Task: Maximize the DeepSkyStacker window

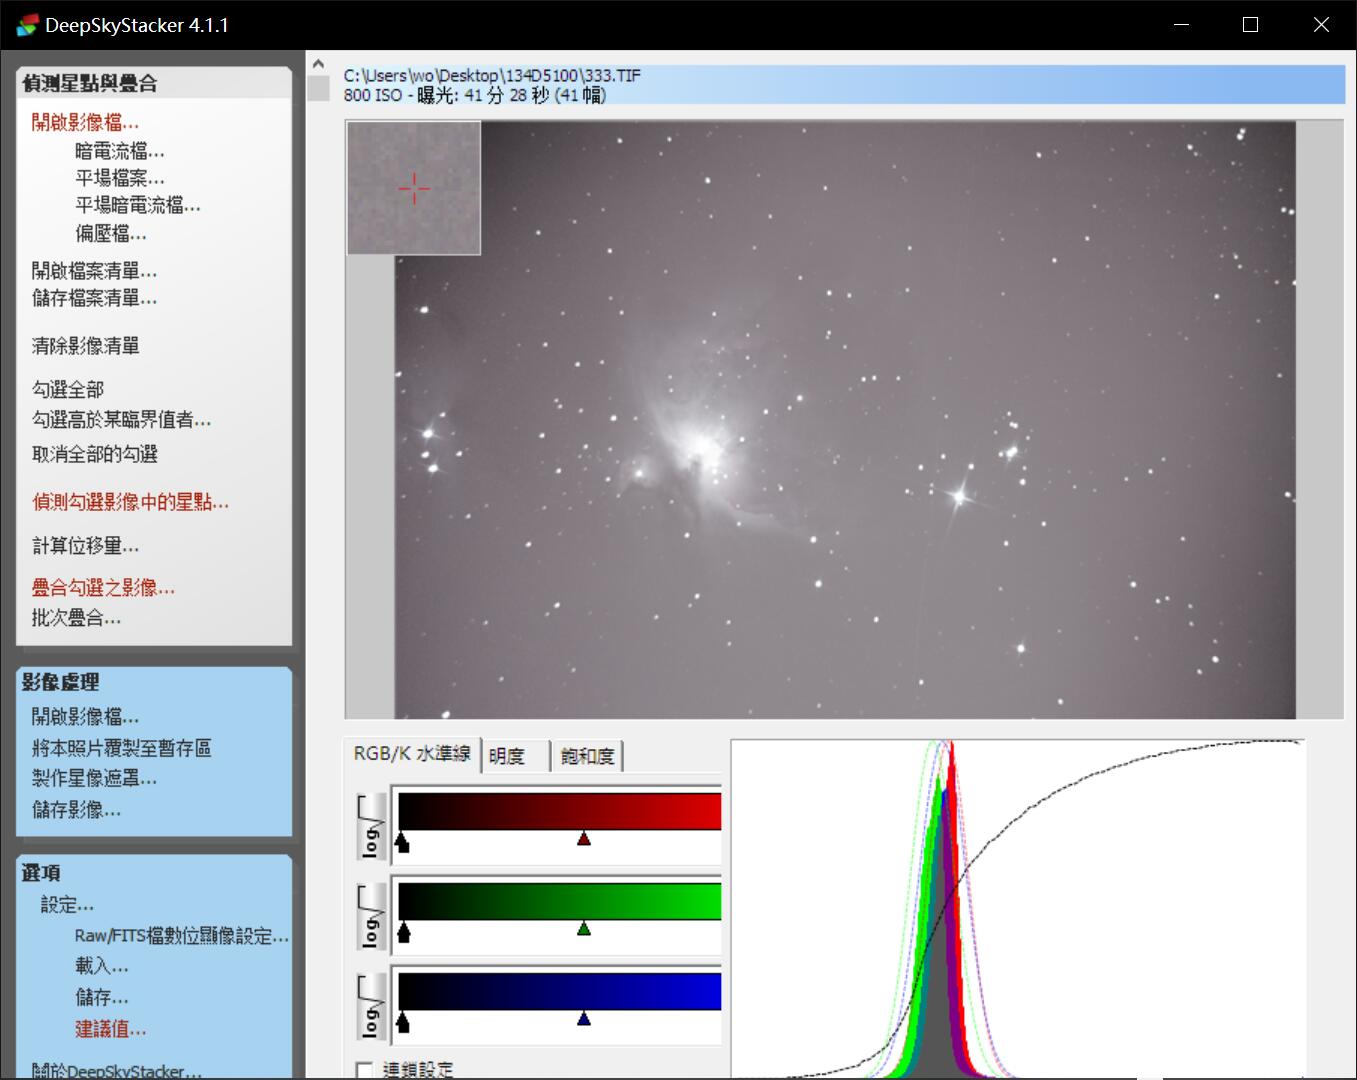Action: click(1250, 25)
